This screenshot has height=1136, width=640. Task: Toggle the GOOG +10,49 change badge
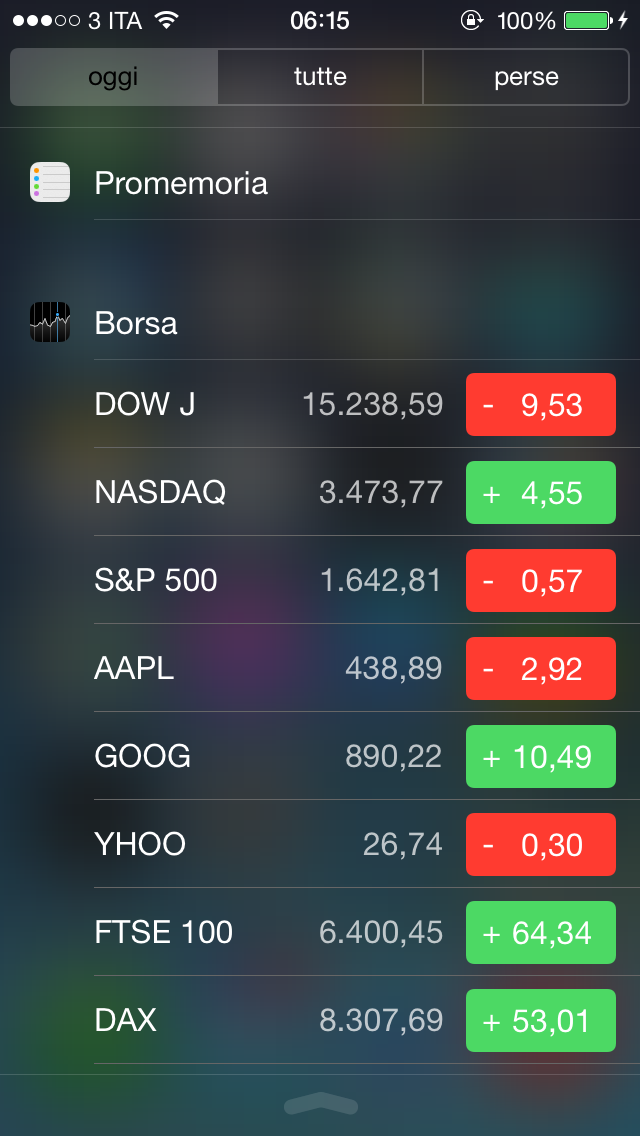(x=540, y=756)
